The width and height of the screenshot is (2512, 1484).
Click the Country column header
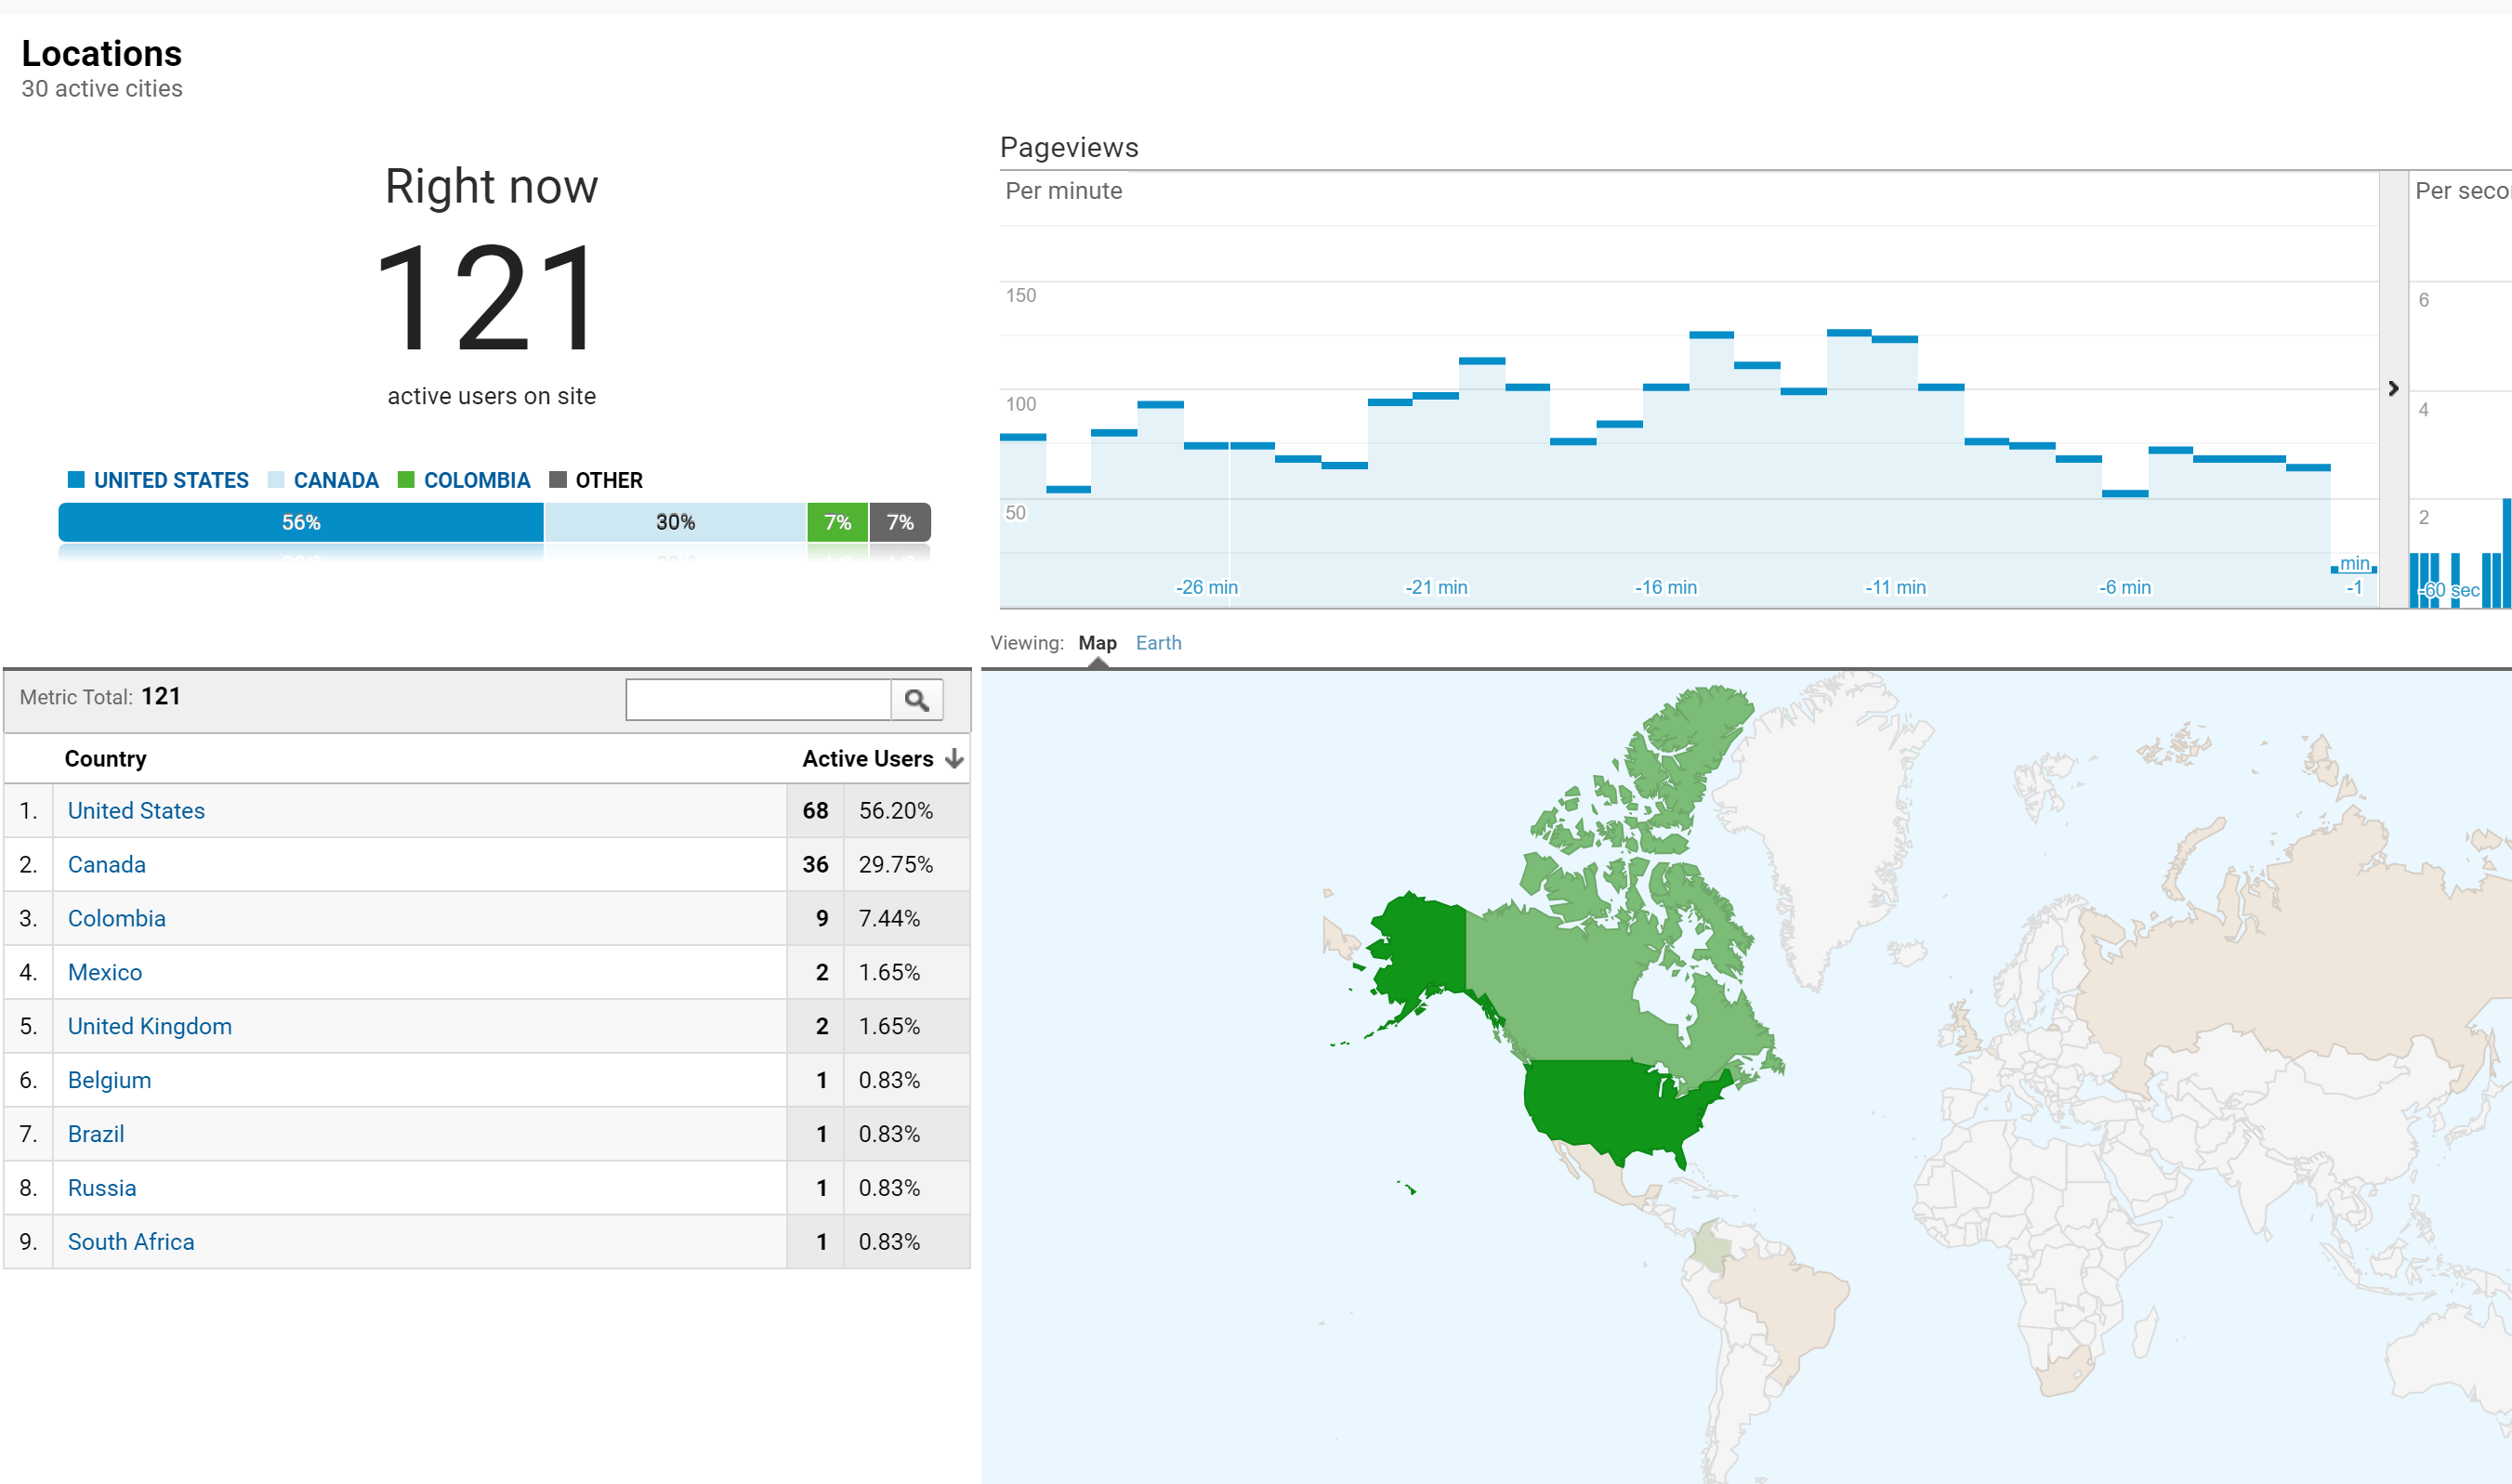[105, 759]
